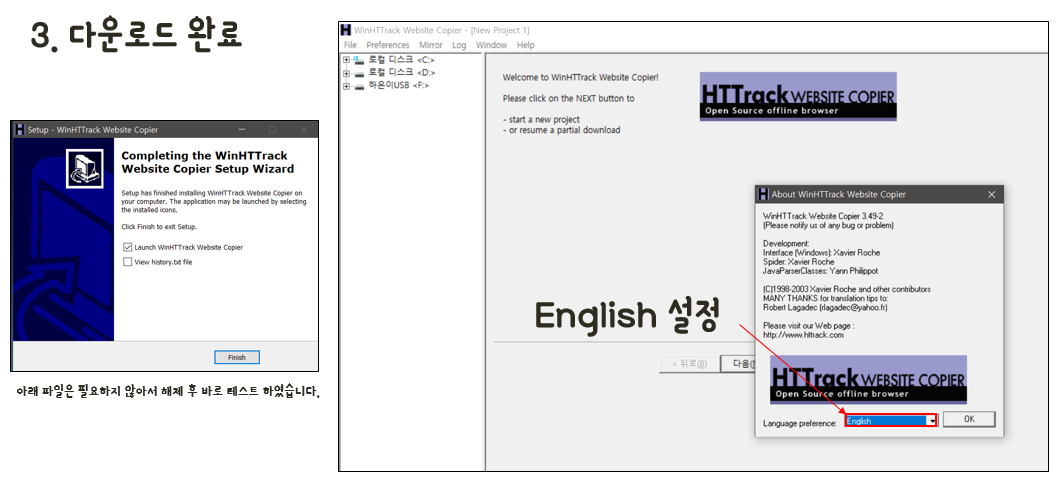The width and height of the screenshot is (1059, 495).
Task: Close the About WinHTTrack dialog
Action: pyautogui.click(x=991, y=194)
